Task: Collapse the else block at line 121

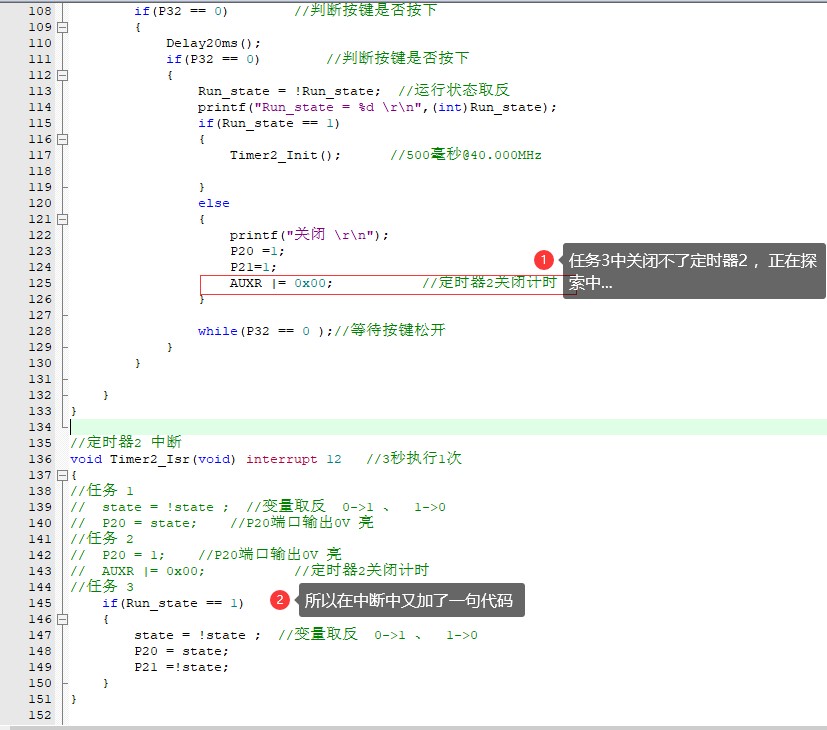Action: pyautogui.click(x=62, y=219)
